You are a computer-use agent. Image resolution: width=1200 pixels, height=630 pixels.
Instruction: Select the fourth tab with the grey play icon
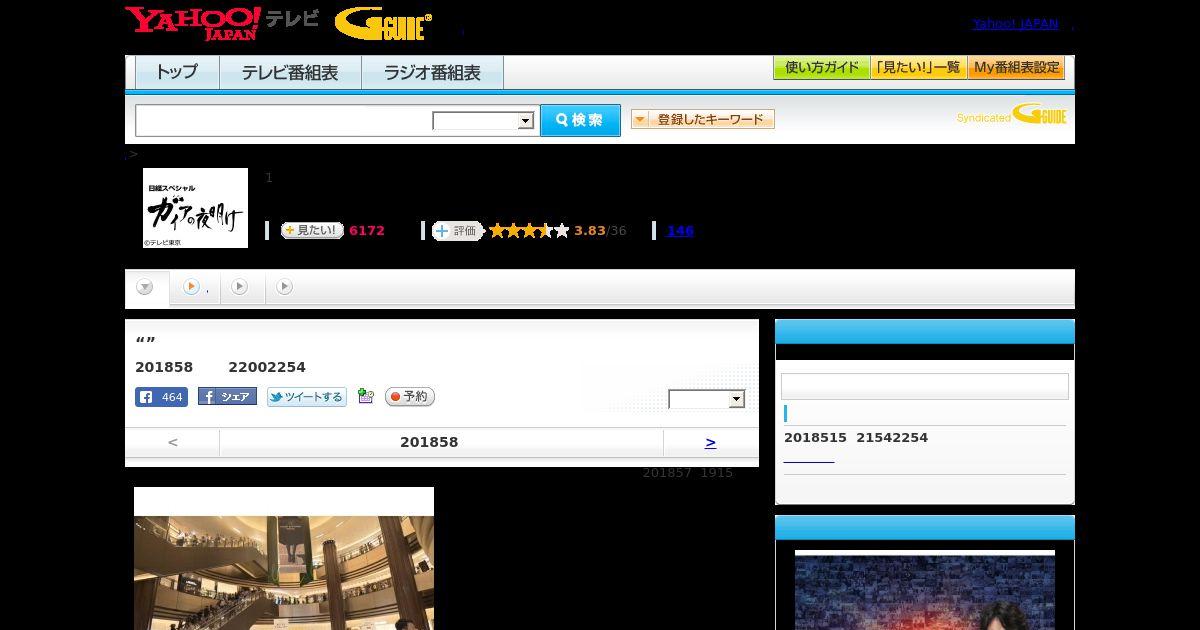[285, 287]
